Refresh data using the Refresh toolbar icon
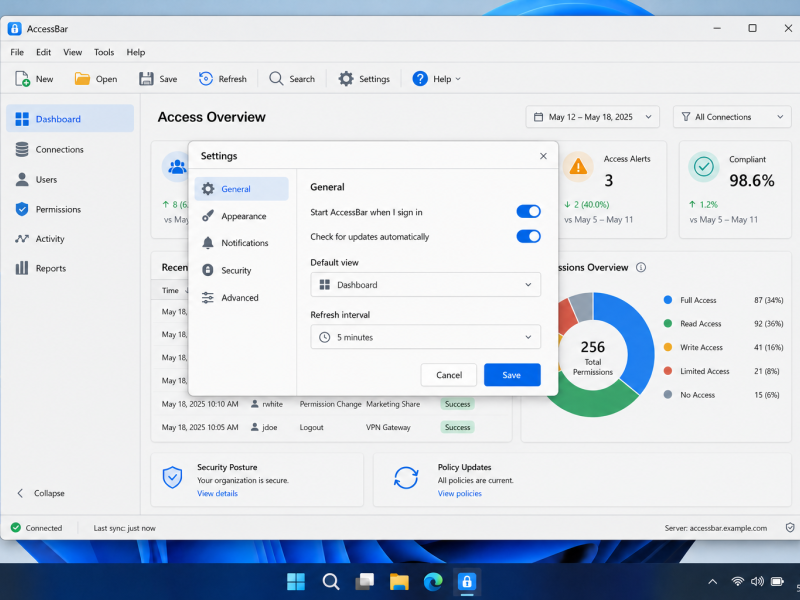Screen dimensions: 800x600 pos(206,79)
